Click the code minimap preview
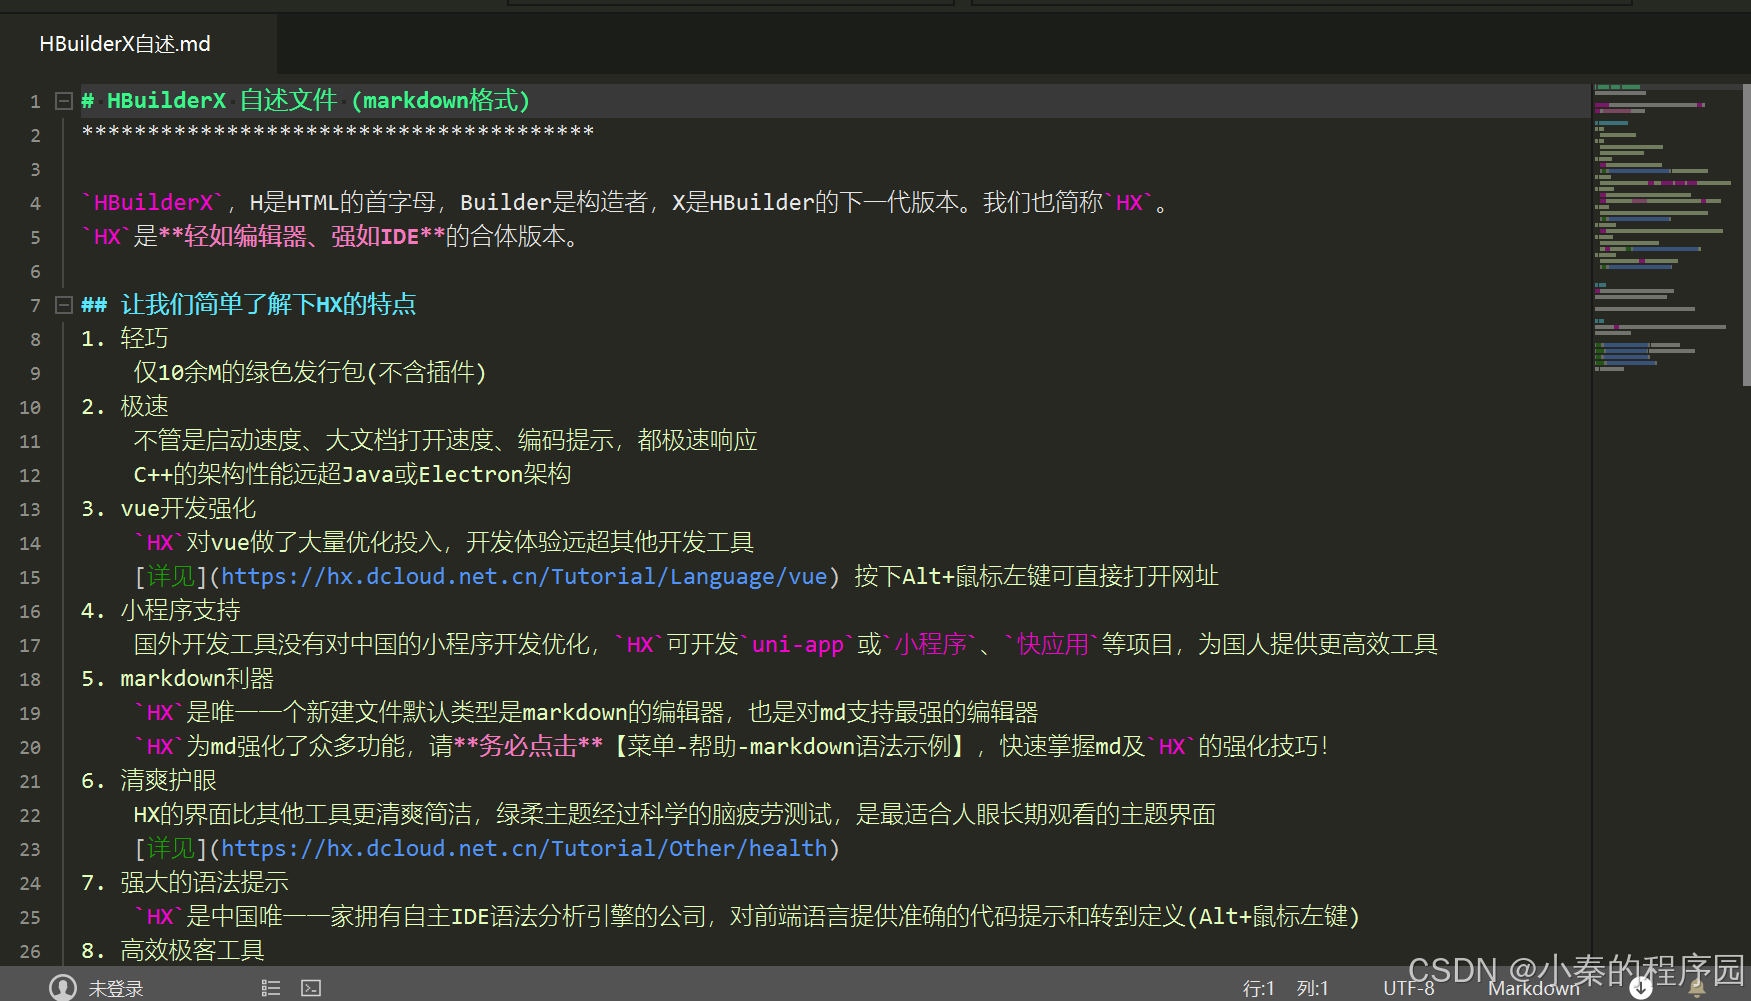This screenshot has width=1751, height=1001. 1665,230
